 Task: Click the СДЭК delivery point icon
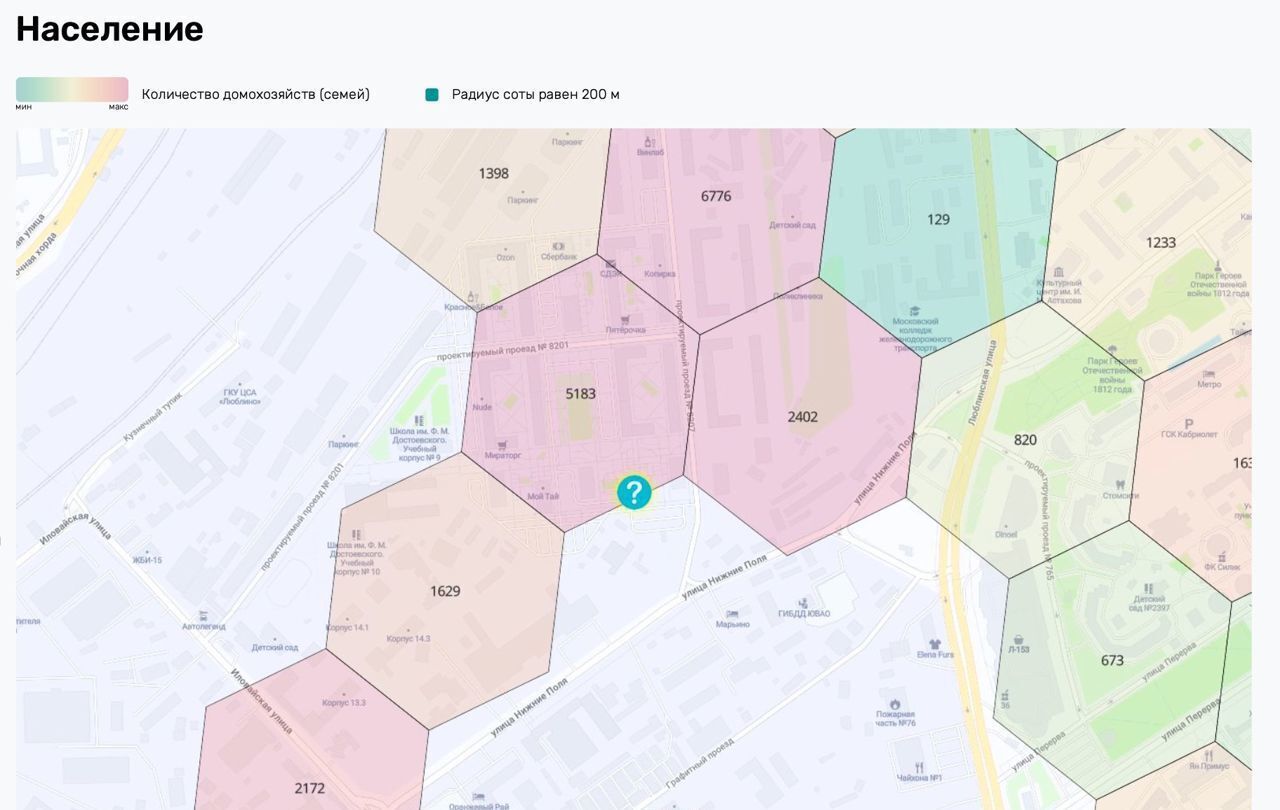tap(611, 264)
